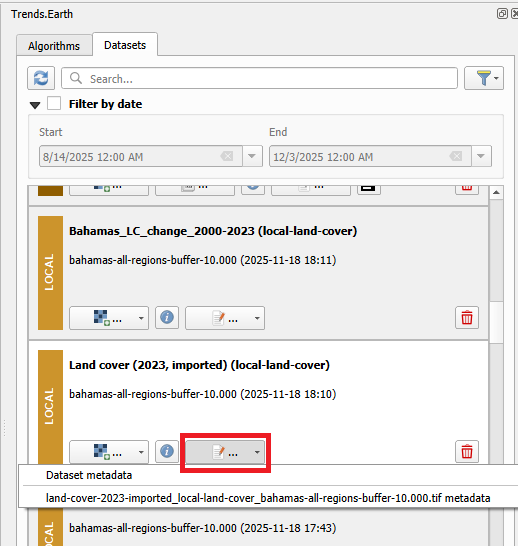Show info for Land cover 2023 imported

(167, 452)
